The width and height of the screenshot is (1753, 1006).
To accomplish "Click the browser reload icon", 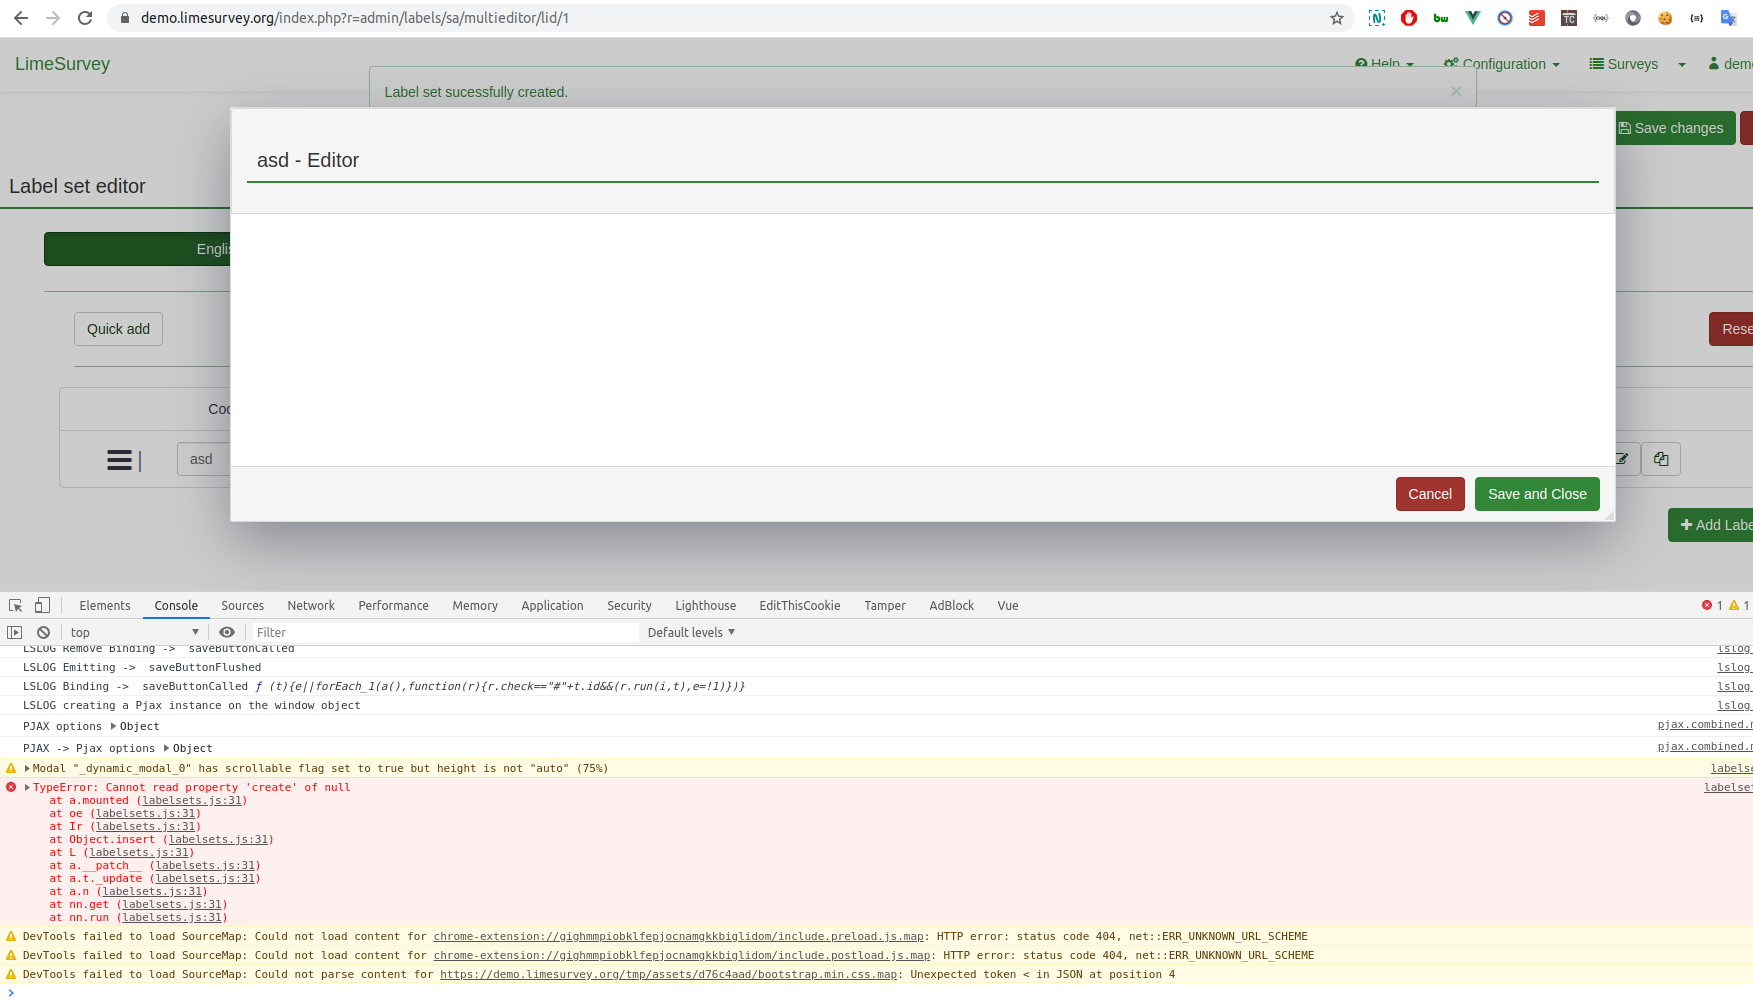I will 85,18.
